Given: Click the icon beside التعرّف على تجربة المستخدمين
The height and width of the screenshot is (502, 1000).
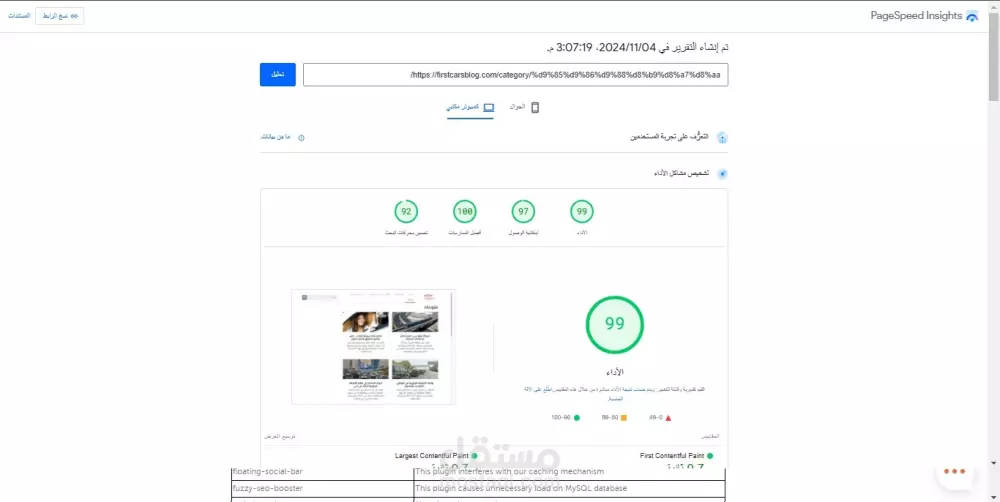Looking at the screenshot, I should coord(722,138).
